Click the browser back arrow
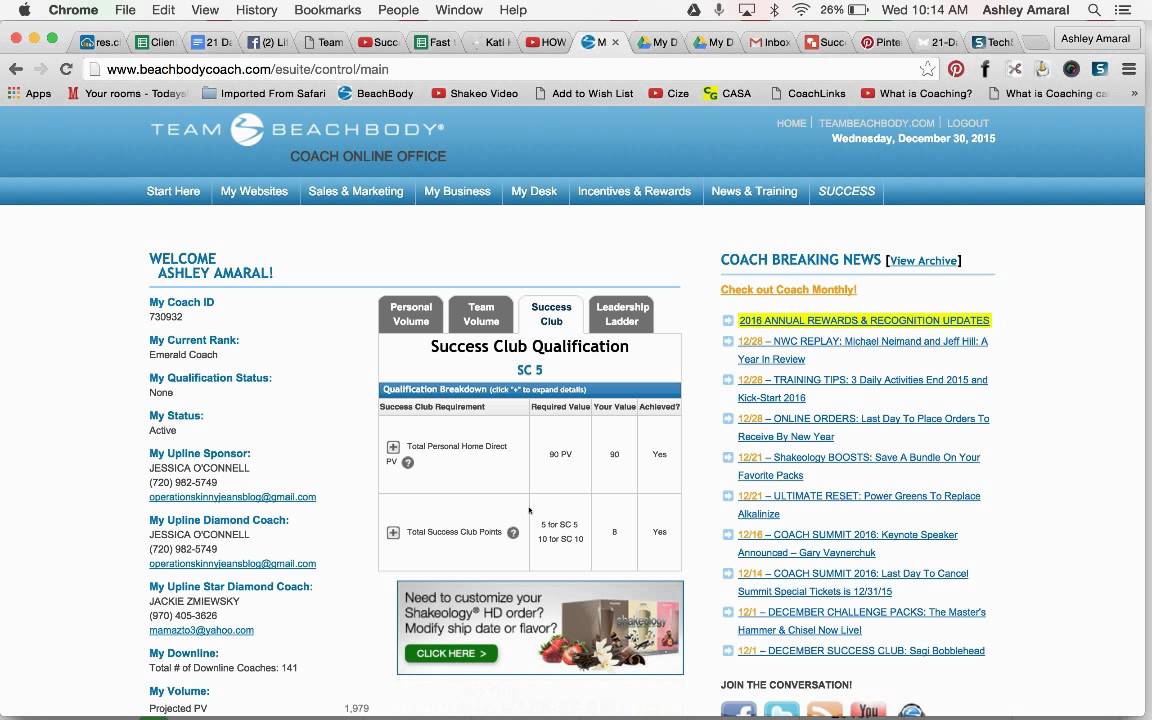This screenshot has height=720, width=1152. coord(15,69)
